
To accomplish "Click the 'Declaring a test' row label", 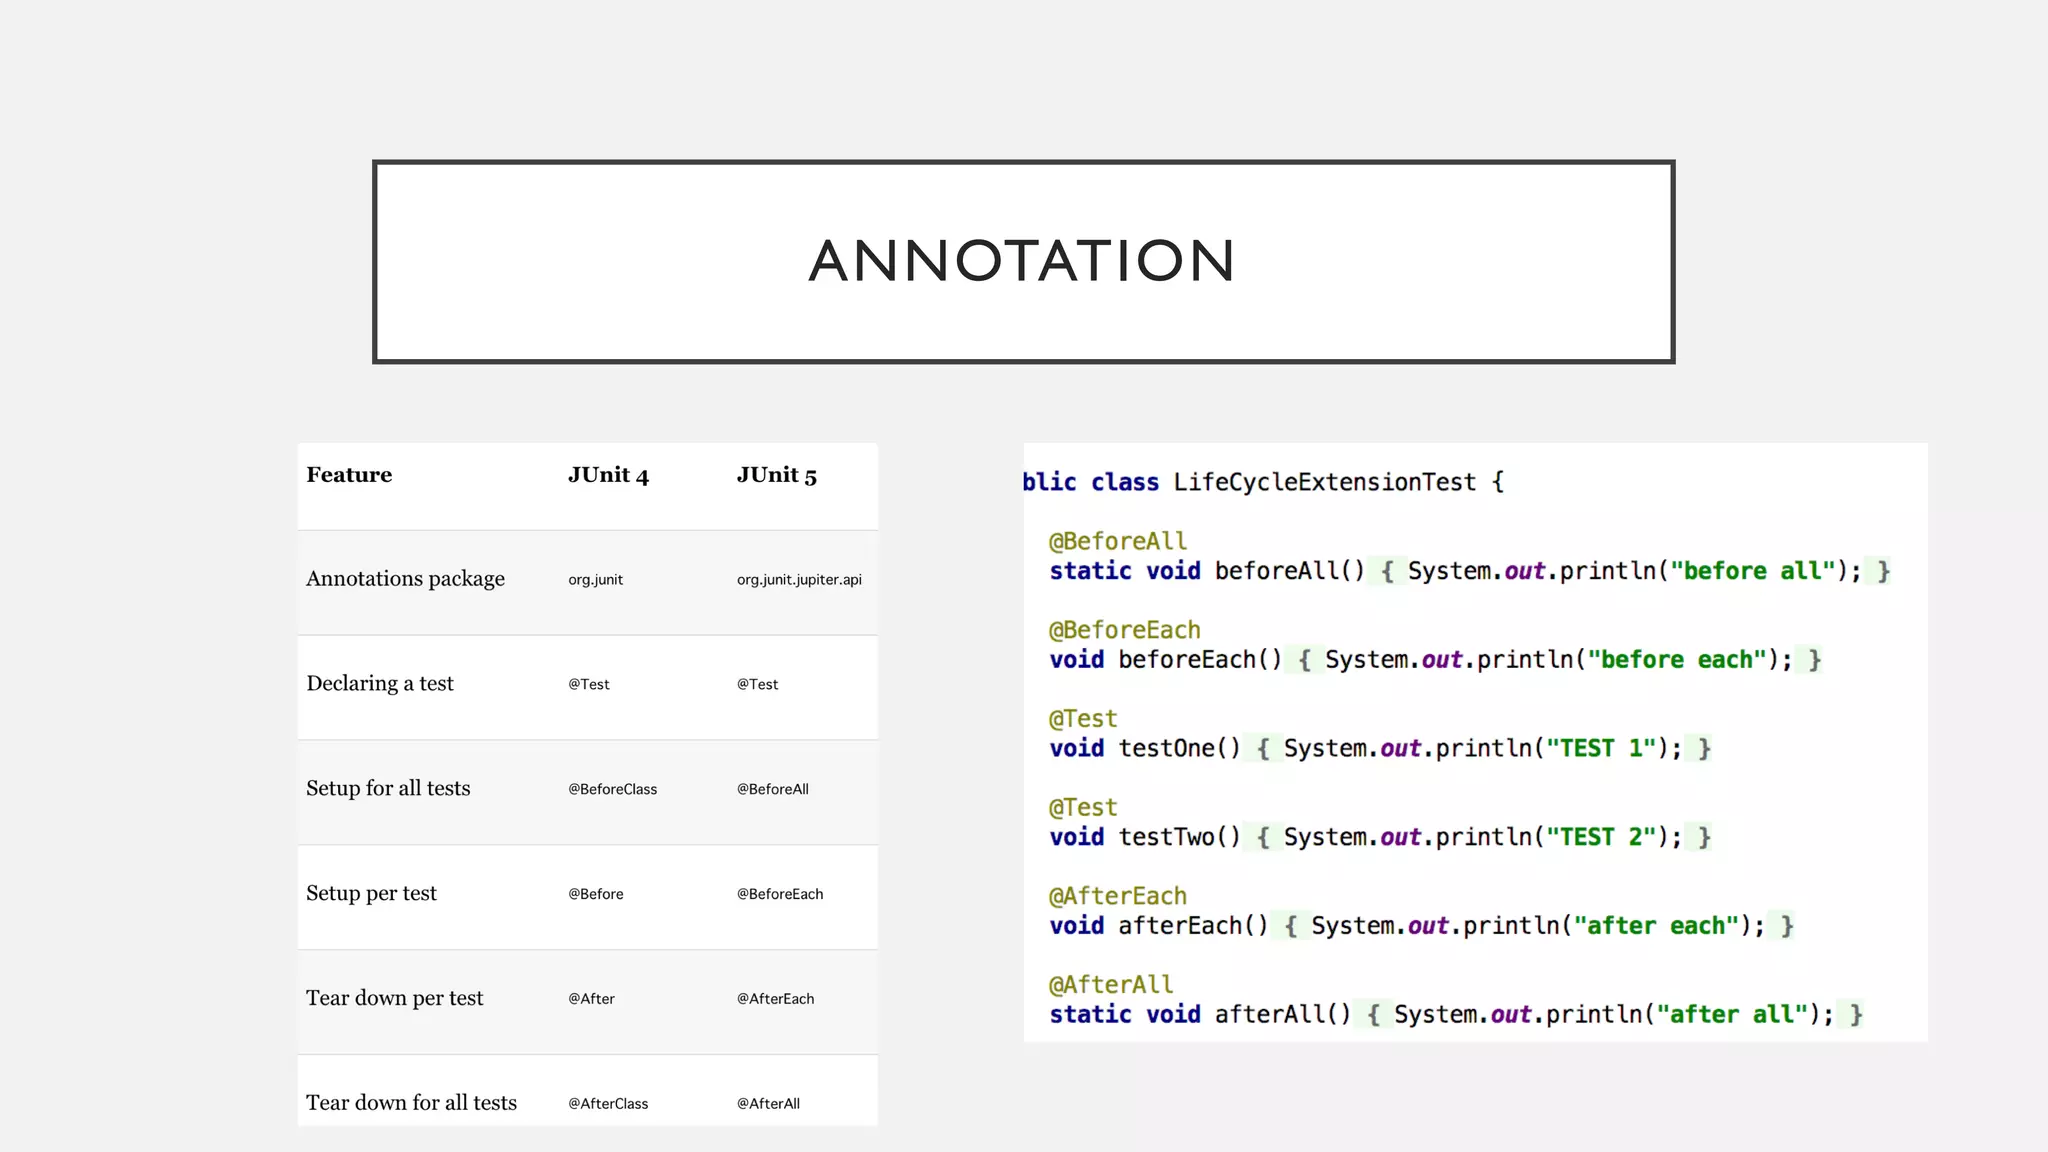I will point(380,684).
